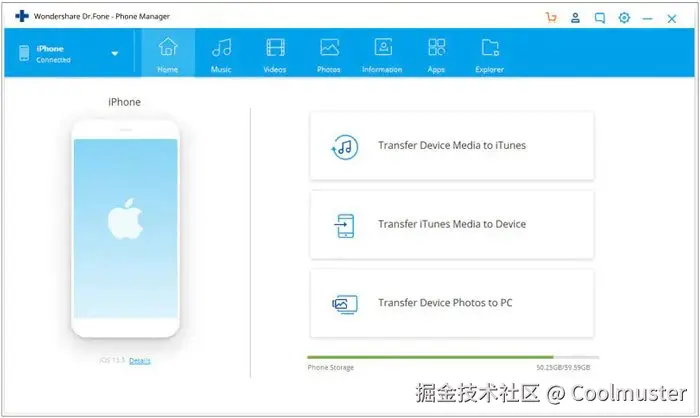The height and width of the screenshot is (418, 700).
Task: Switch to the Apps tab
Action: point(436,53)
